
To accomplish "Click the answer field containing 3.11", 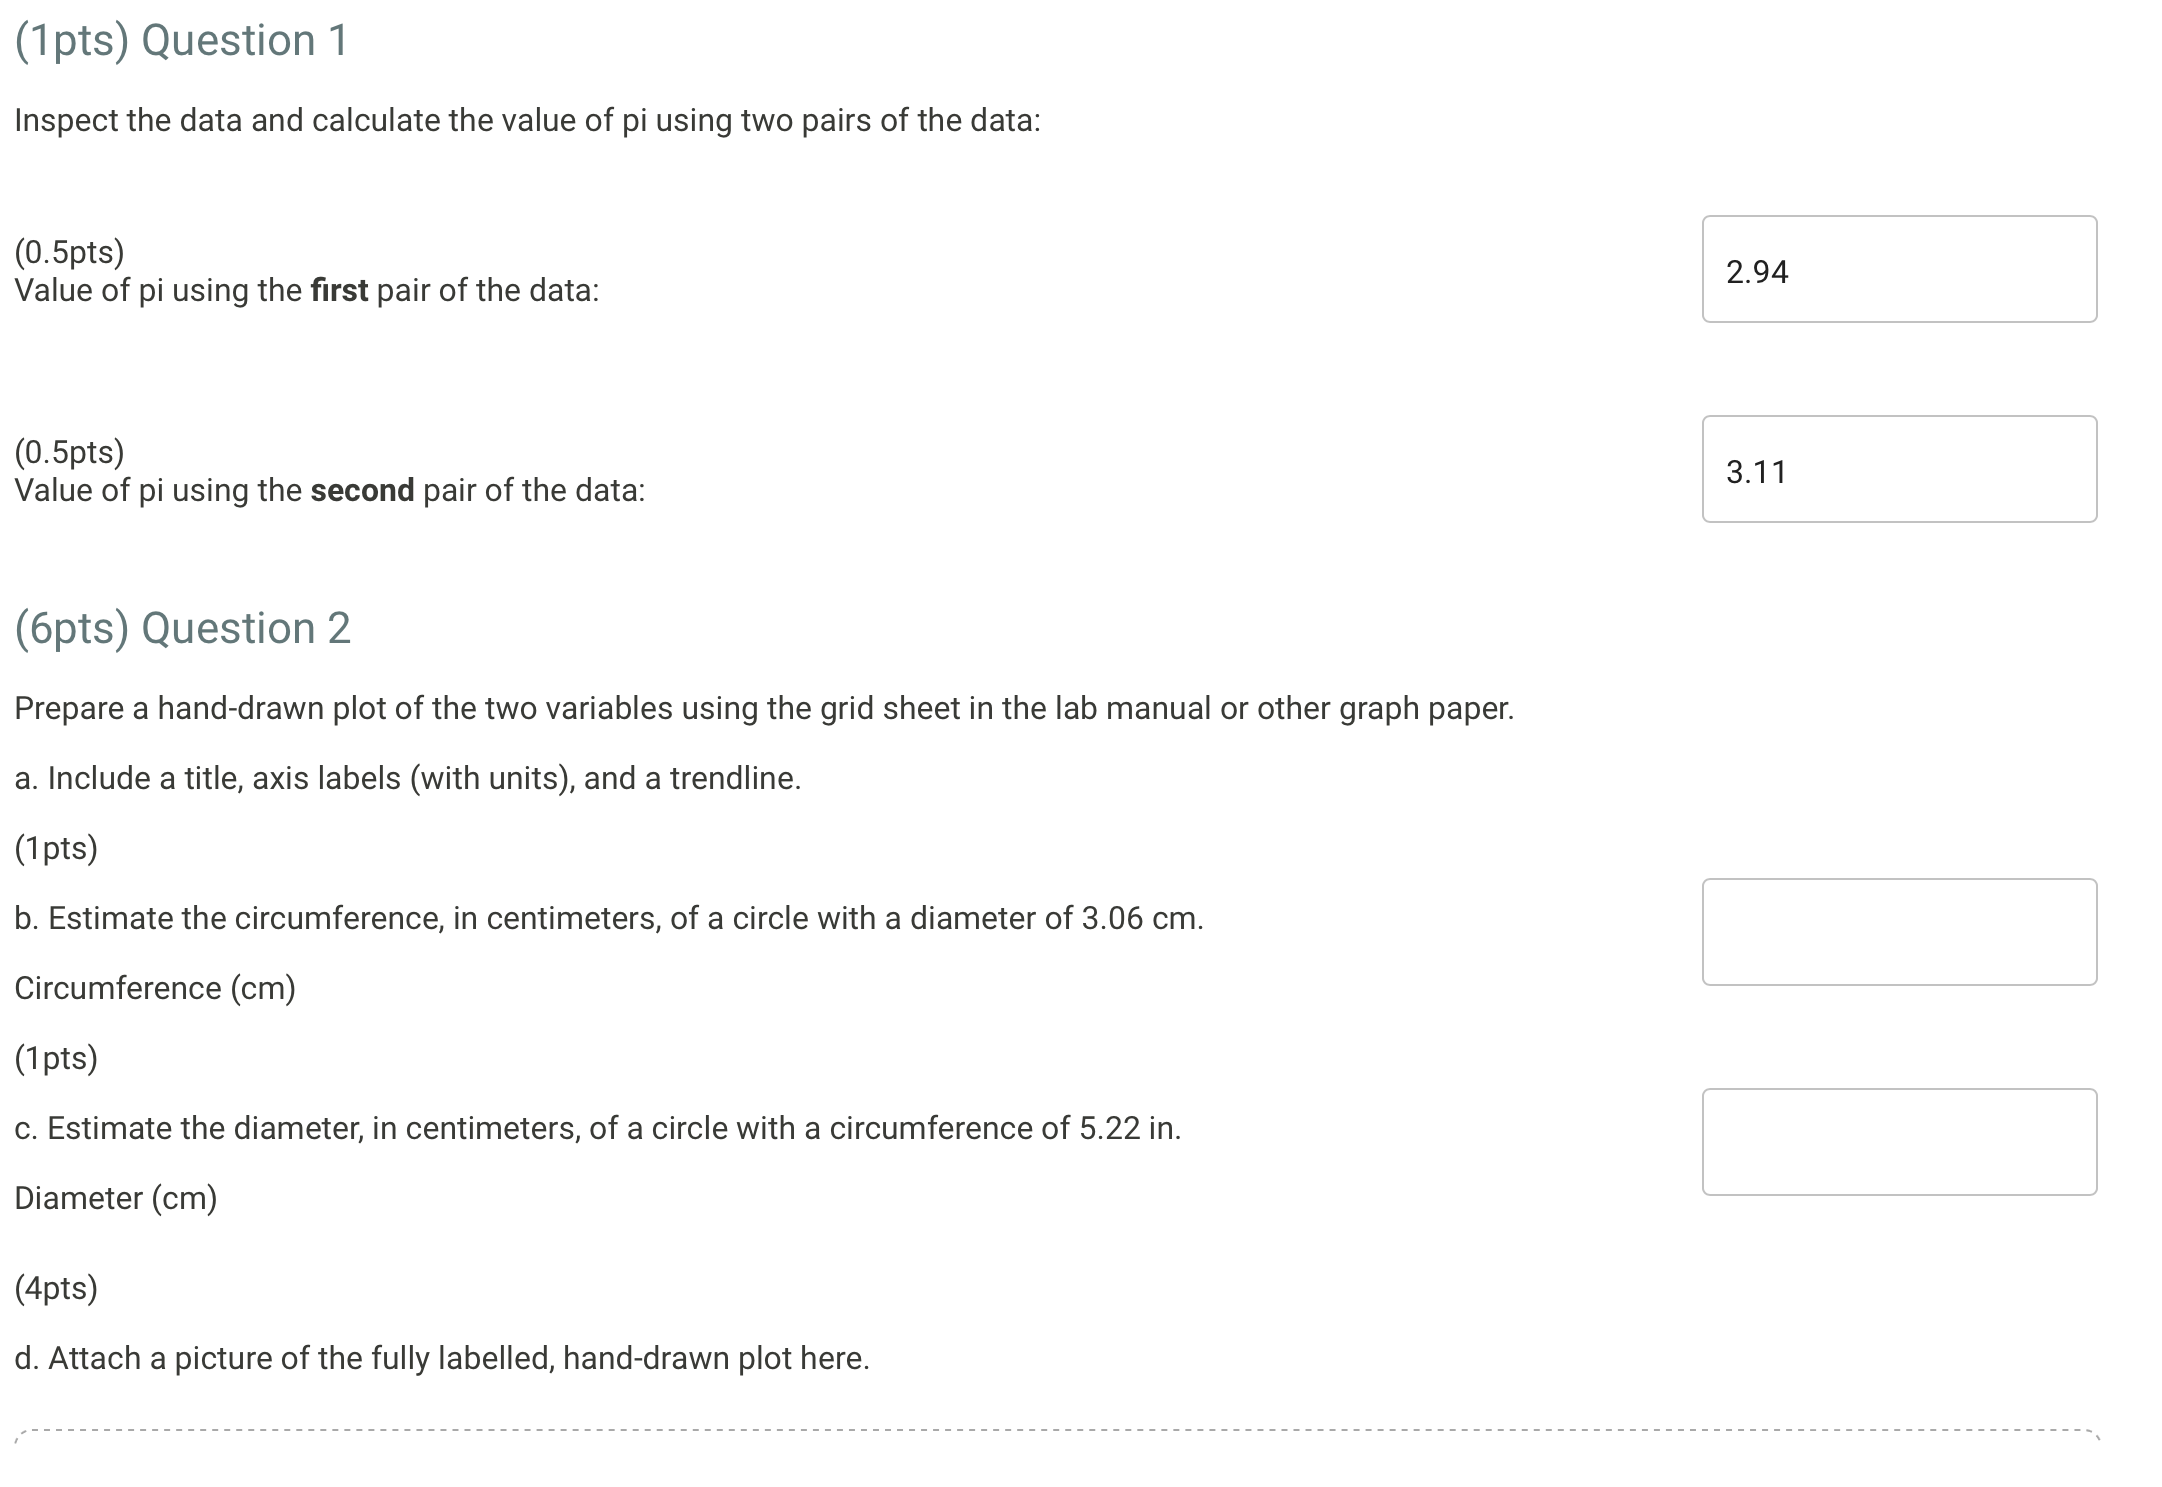I will tap(1899, 469).
